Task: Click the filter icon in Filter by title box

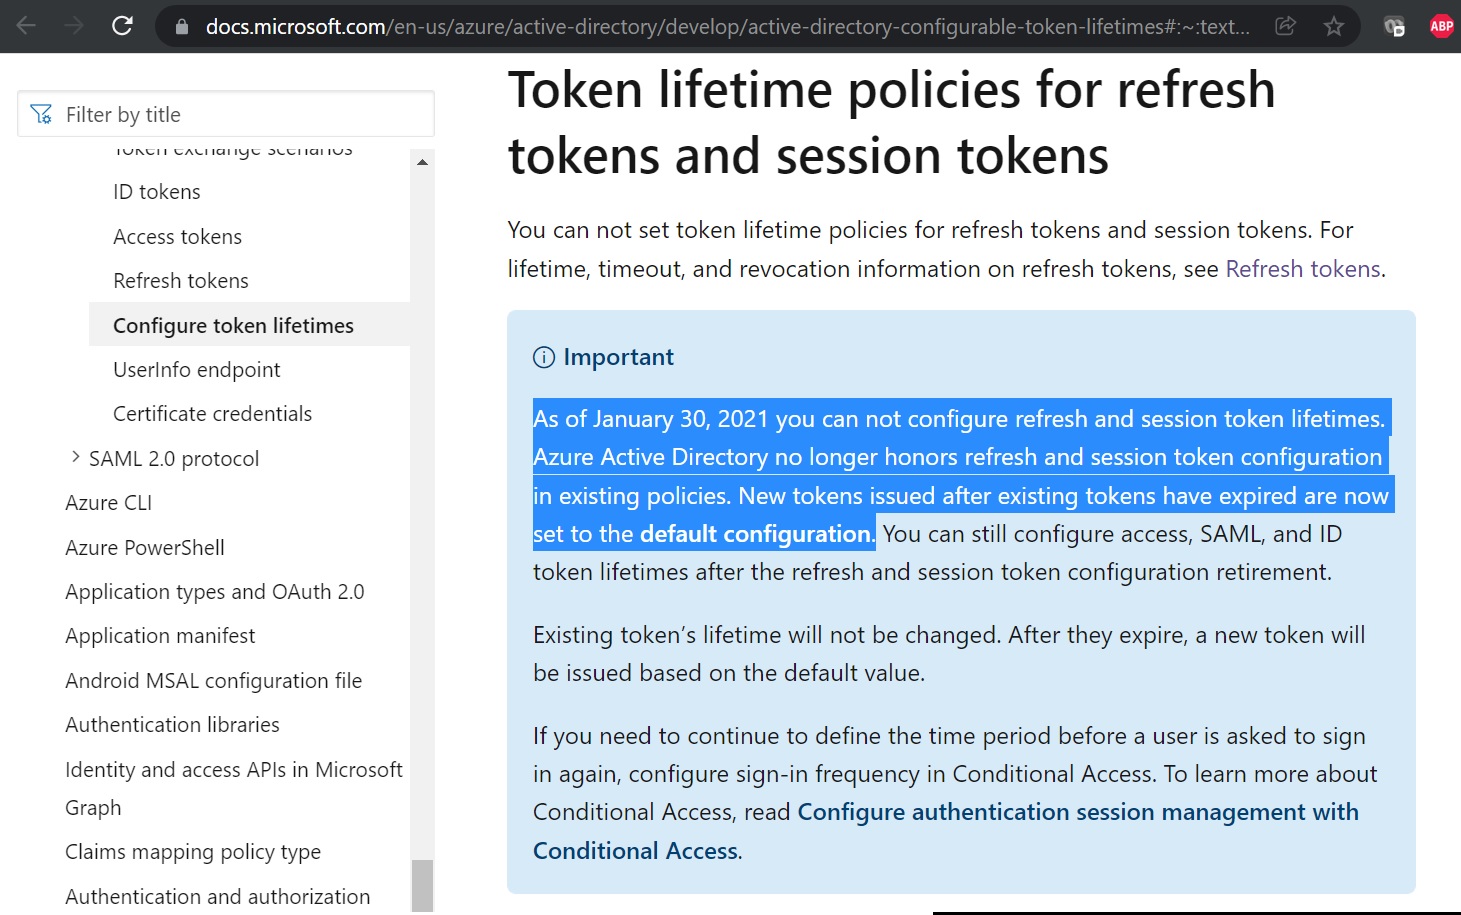Action: point(41,113)
